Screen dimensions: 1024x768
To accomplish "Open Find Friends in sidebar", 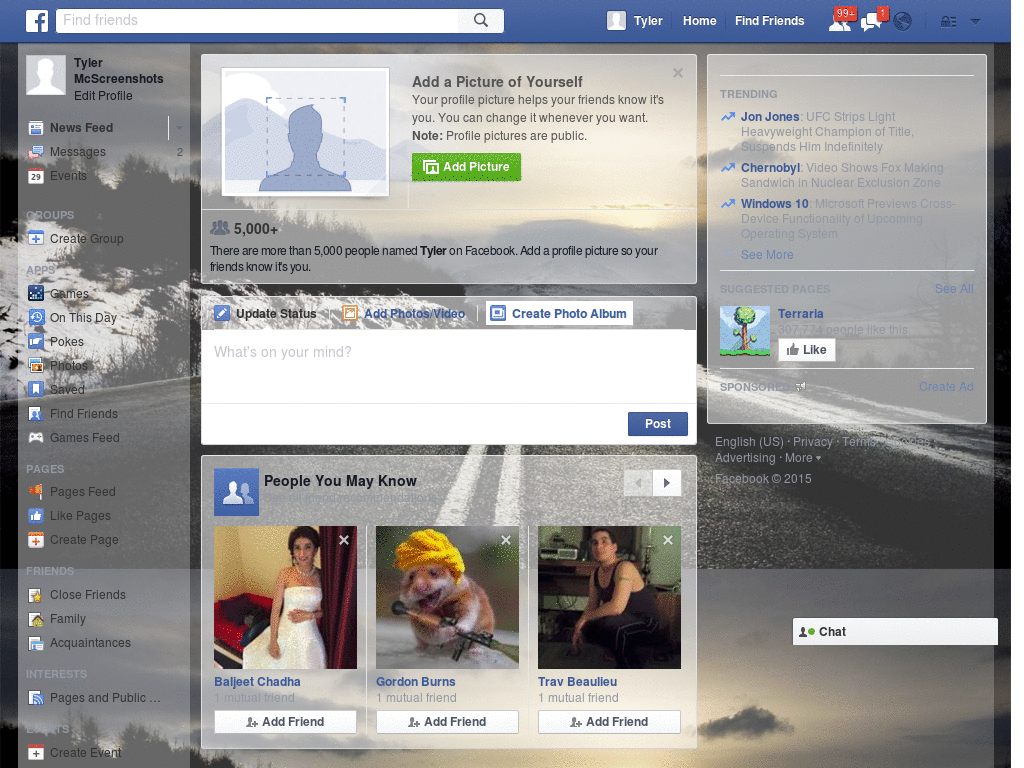I will (x=84, y=414).
